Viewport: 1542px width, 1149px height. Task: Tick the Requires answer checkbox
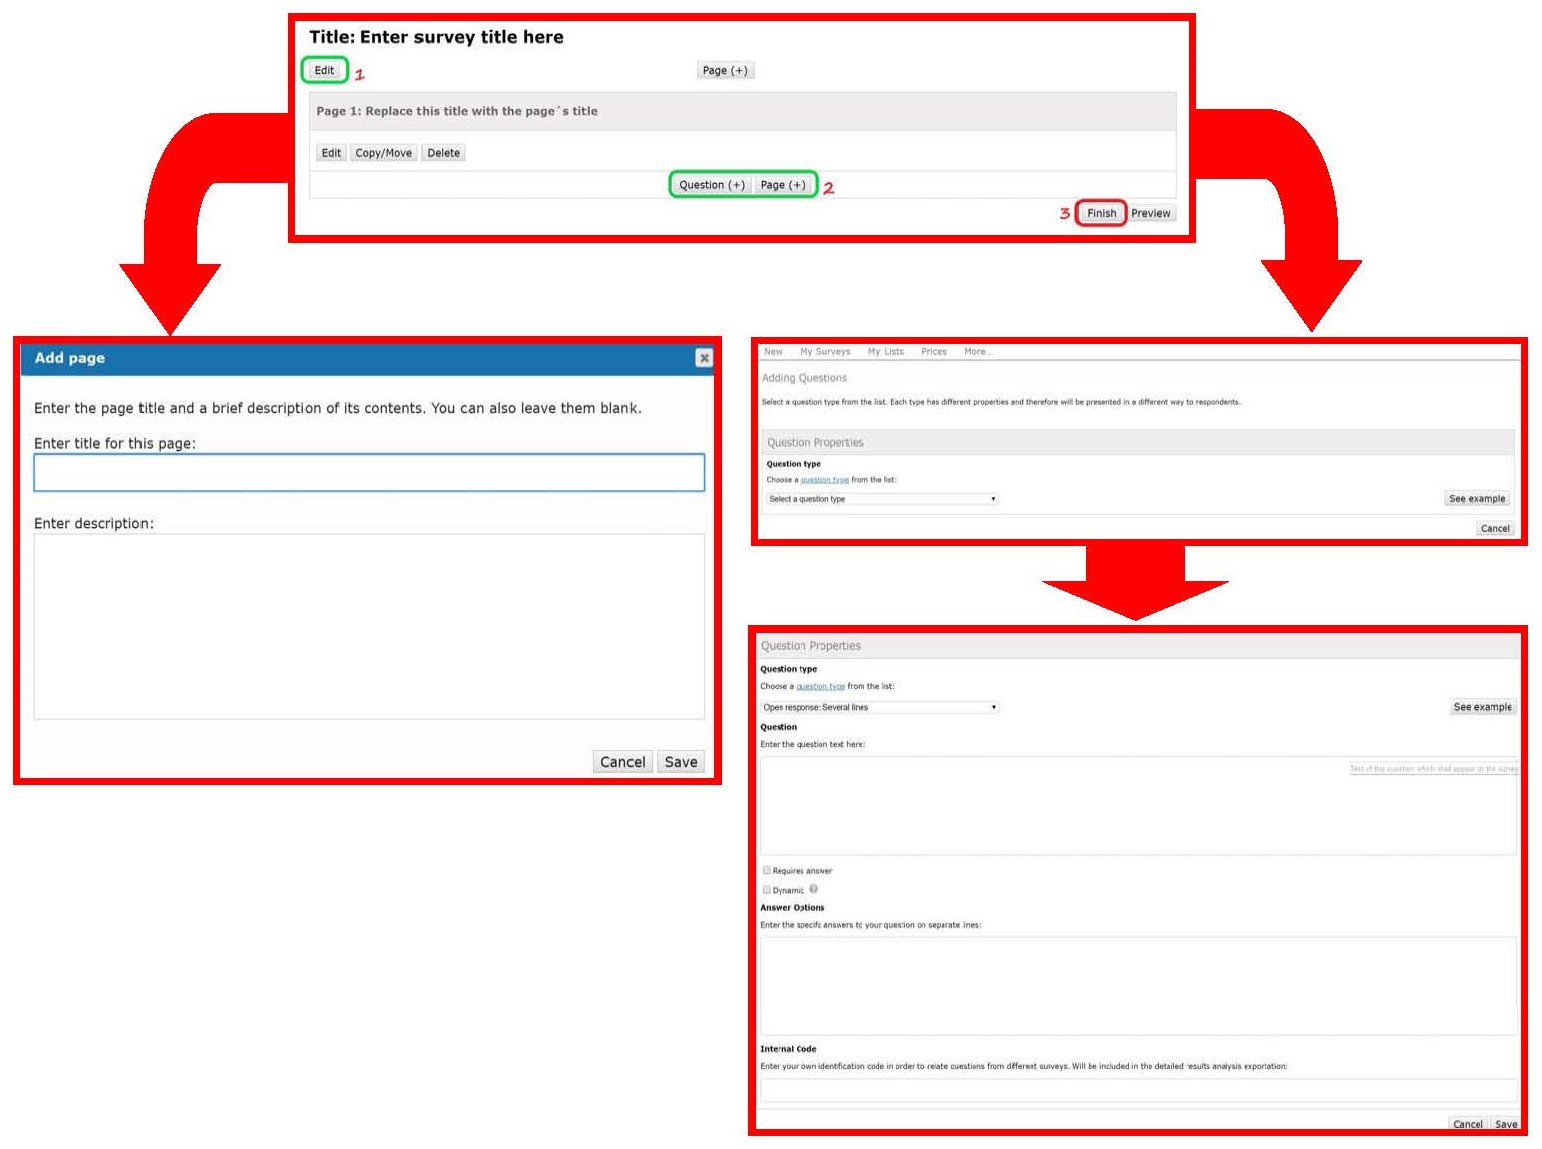767,870
